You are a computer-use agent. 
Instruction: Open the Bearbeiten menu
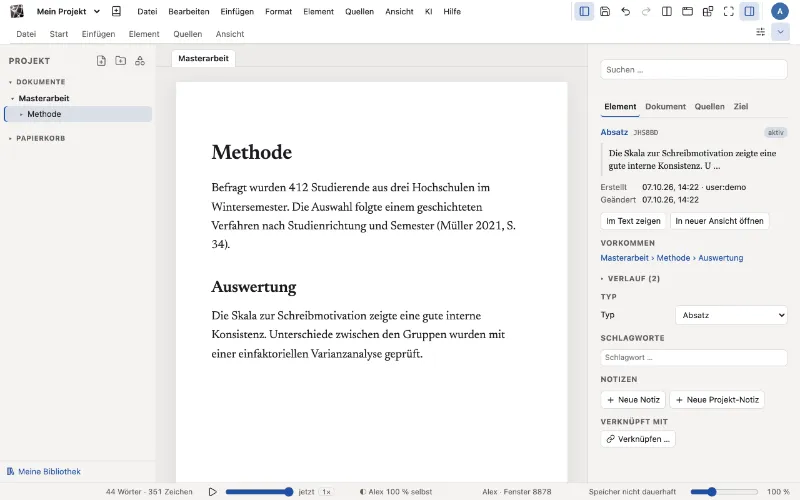[189, 11]
